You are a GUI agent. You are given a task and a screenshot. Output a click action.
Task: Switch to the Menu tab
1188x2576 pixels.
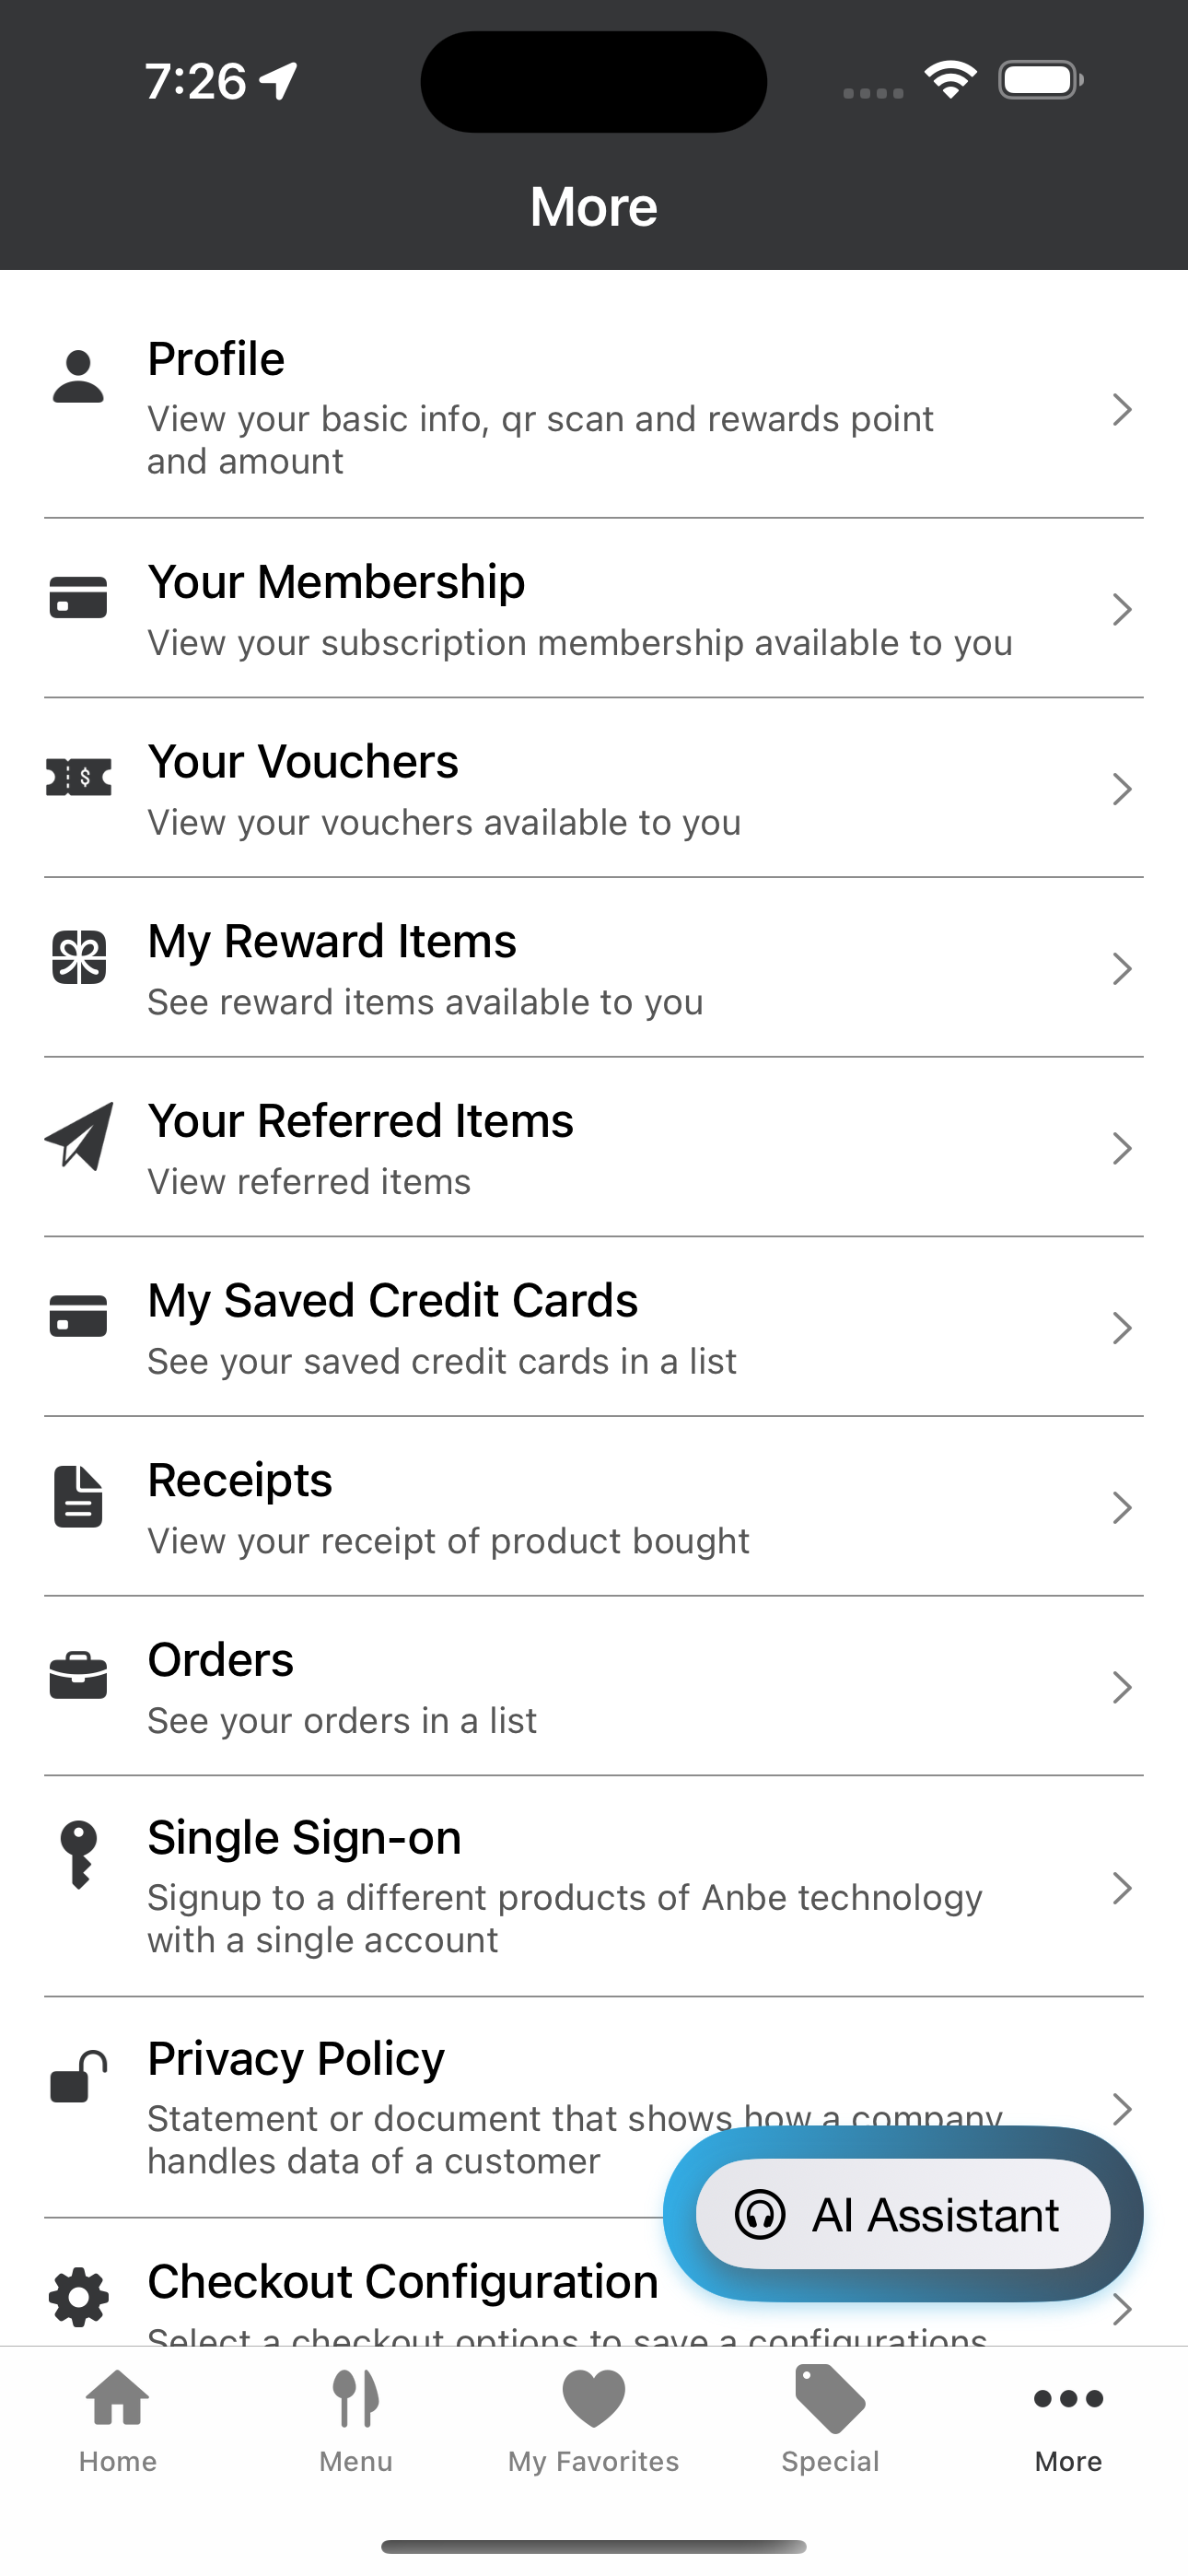356,2420
